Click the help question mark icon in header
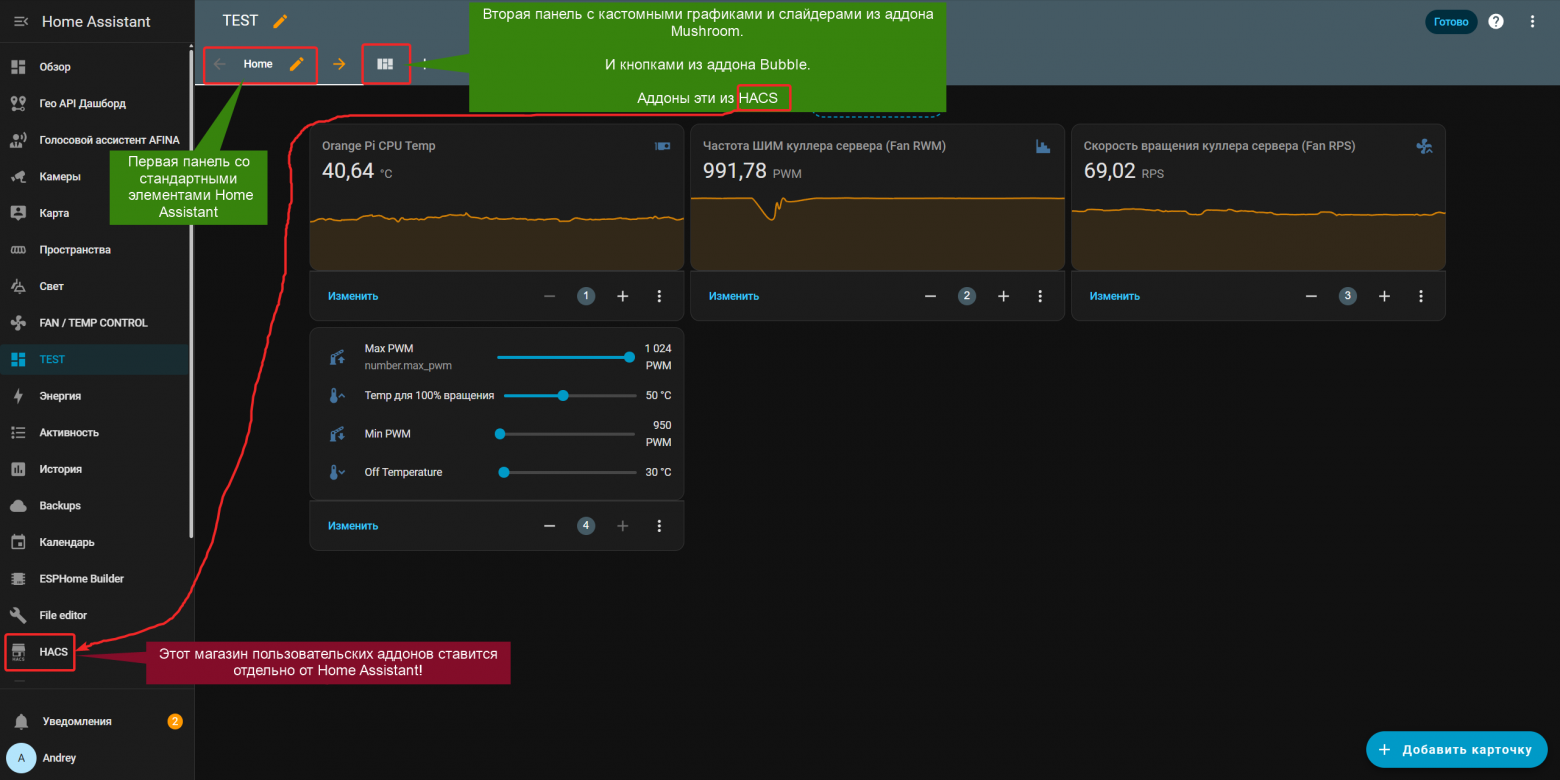The height and width of the screenshot is (780, 1560). (1495, 21)
